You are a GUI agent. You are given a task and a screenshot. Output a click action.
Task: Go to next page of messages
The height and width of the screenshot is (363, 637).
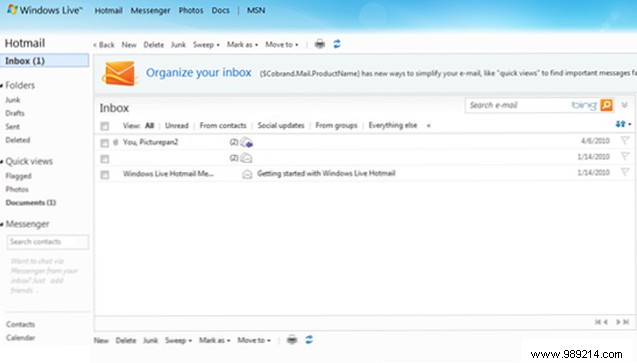pyautogui.click(x=618, y=322)
